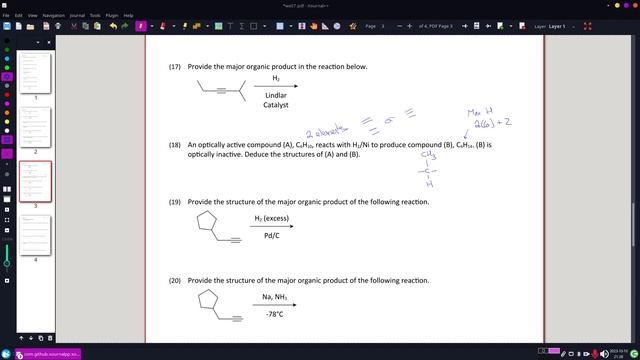Open the Tools menu
Image resolution: width=640 pixels, height=360 pixels.
[95, 16]
